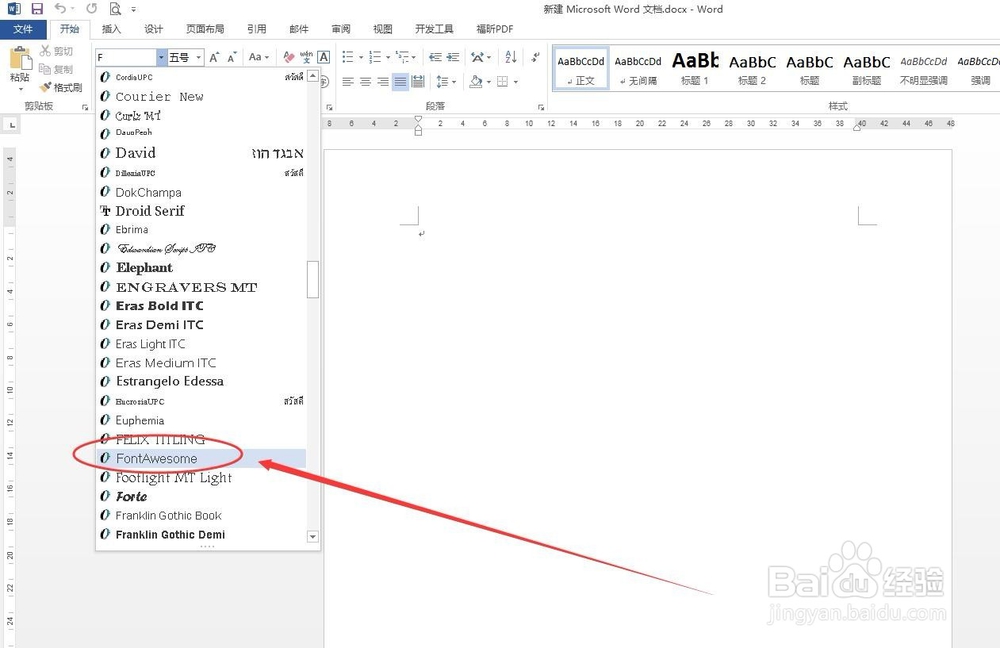Center align the text
1000x648 pixels.
click(365, 82)
